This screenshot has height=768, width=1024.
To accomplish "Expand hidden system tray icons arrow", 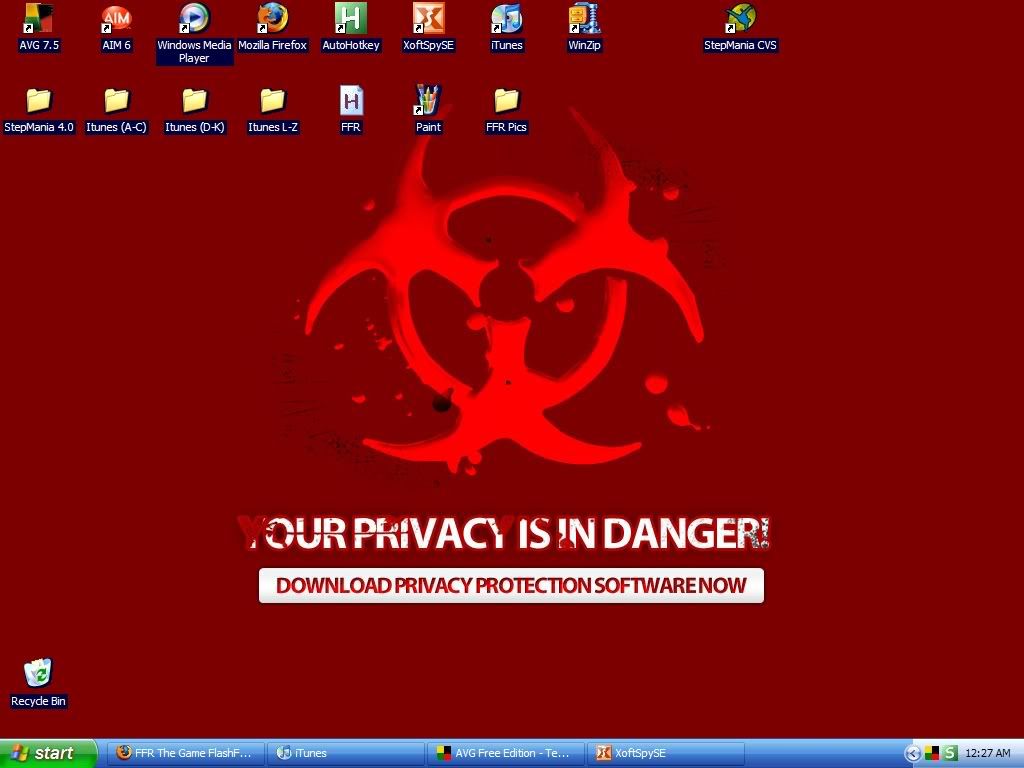I will pyautogui.click(x=912, y=754).
